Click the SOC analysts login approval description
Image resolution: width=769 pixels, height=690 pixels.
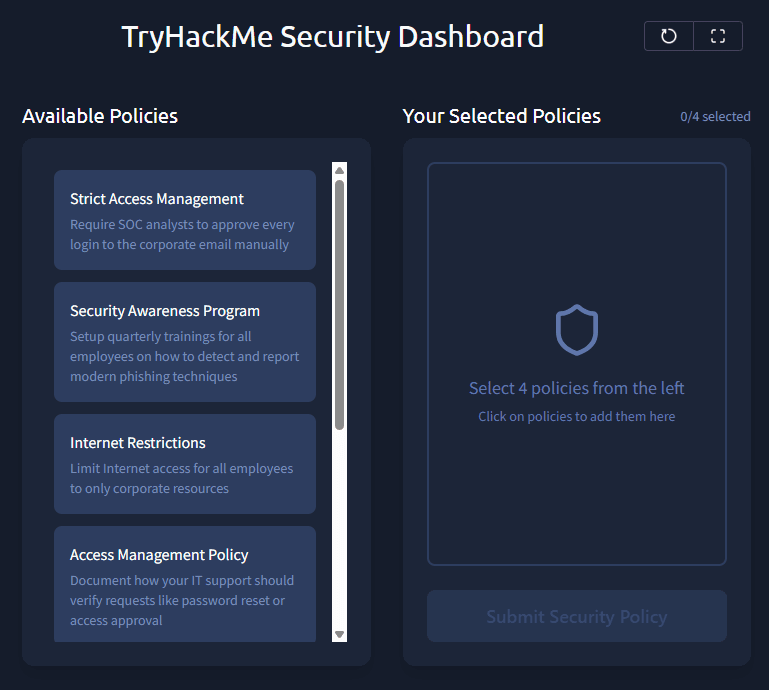[182, 235]
